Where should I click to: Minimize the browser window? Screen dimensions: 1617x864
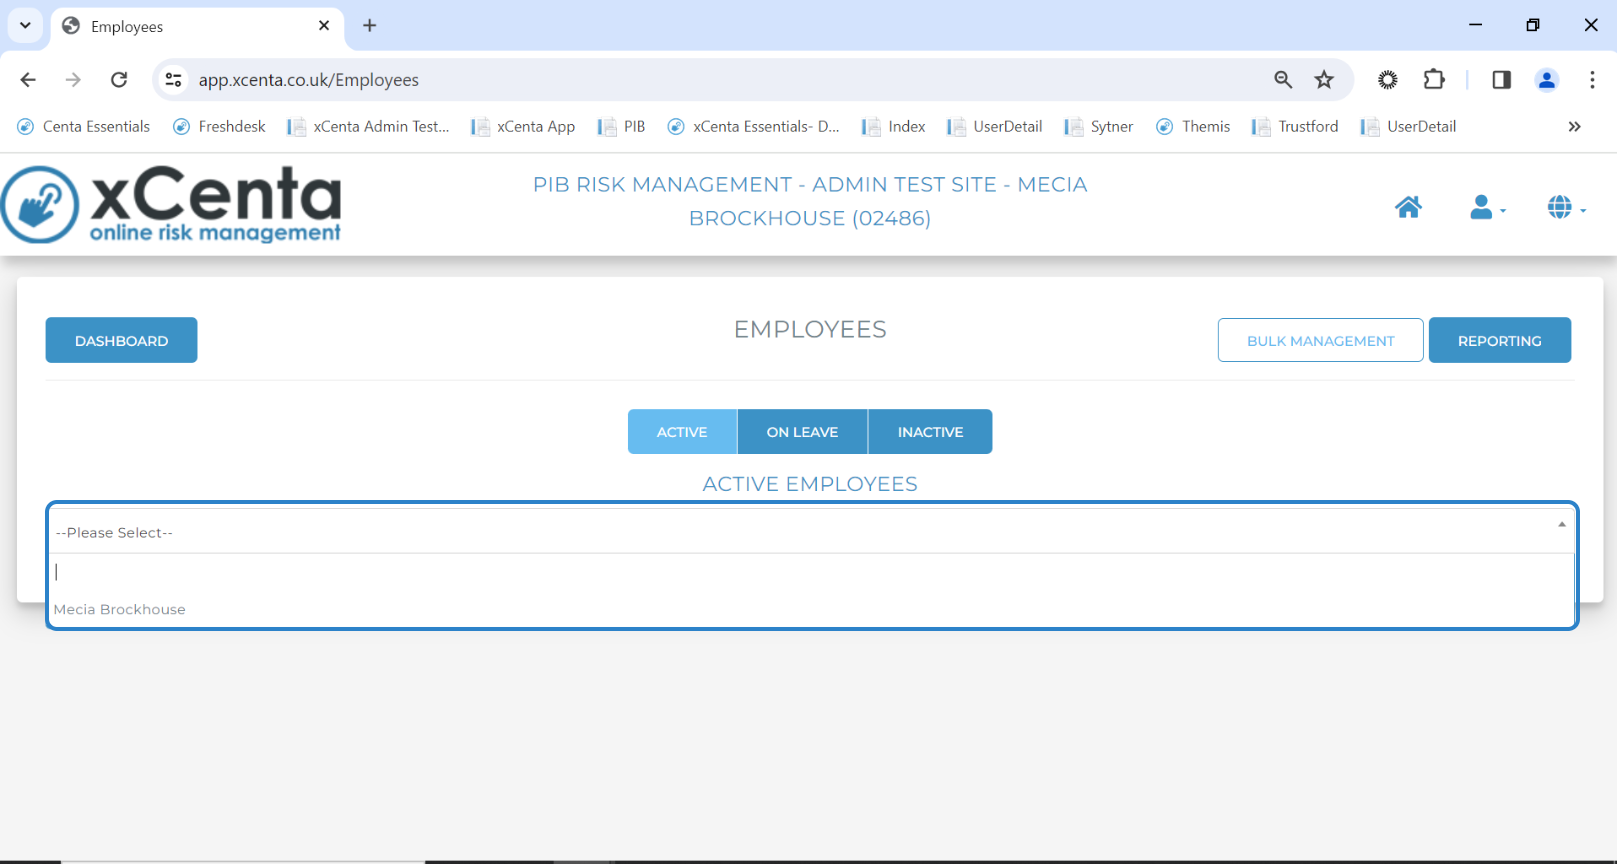[1475, 25]
